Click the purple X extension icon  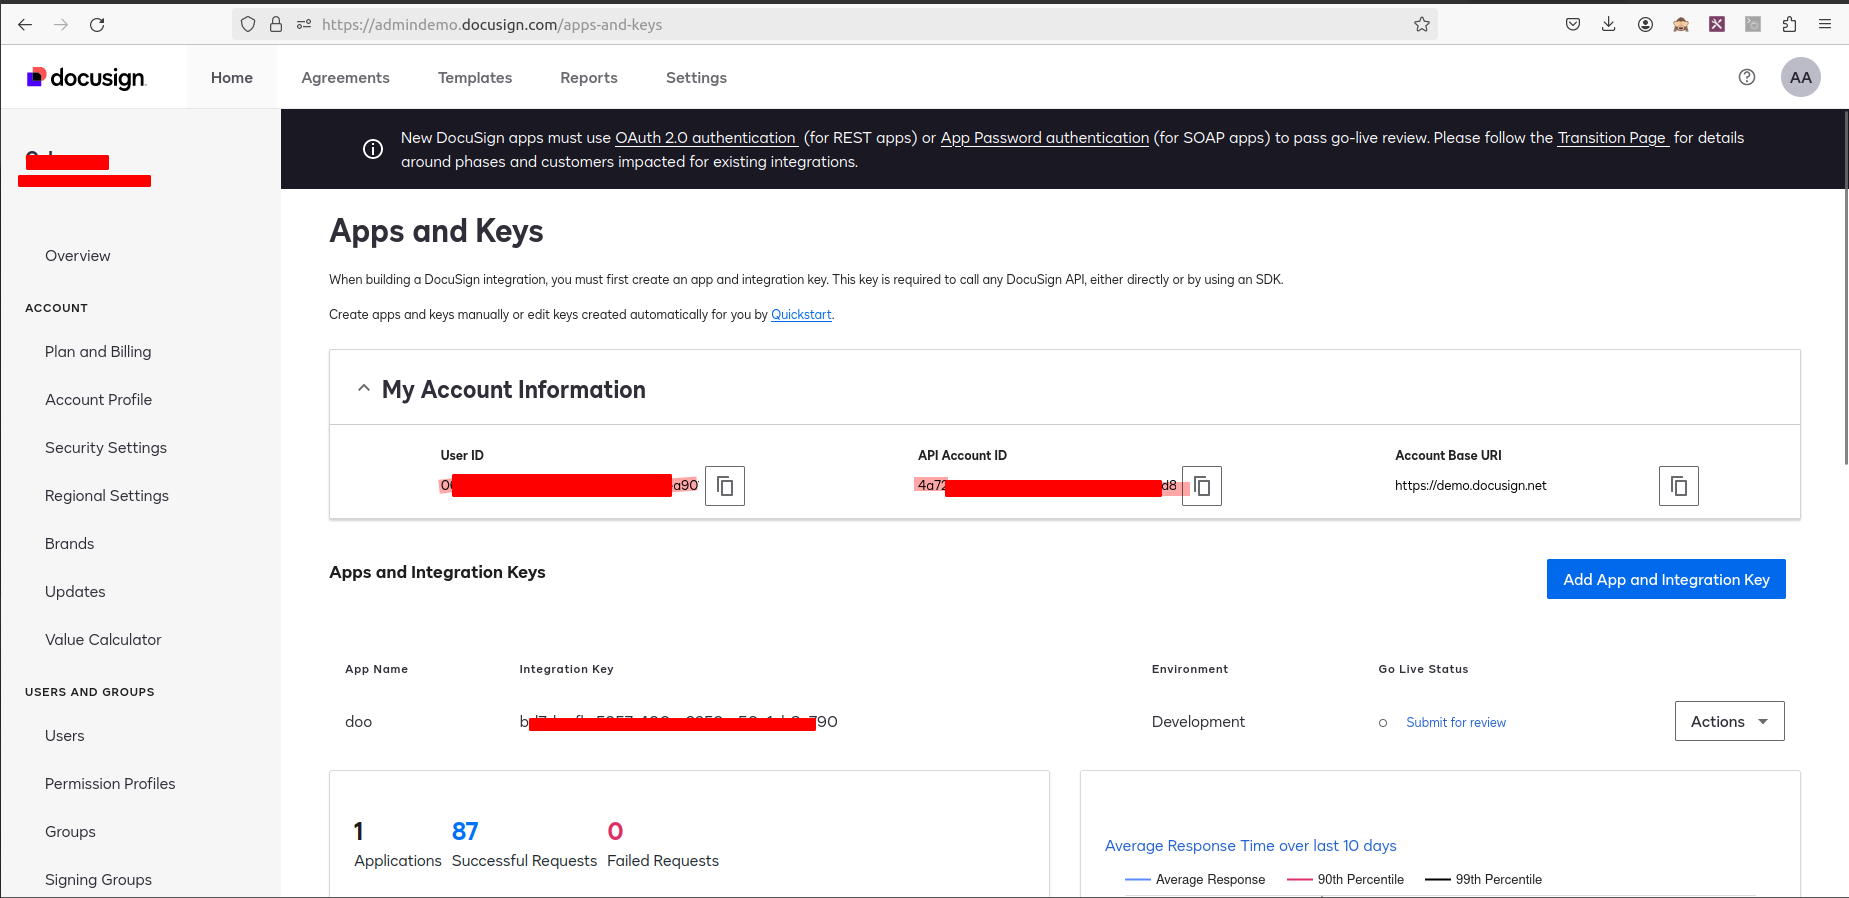[1717, 24]
